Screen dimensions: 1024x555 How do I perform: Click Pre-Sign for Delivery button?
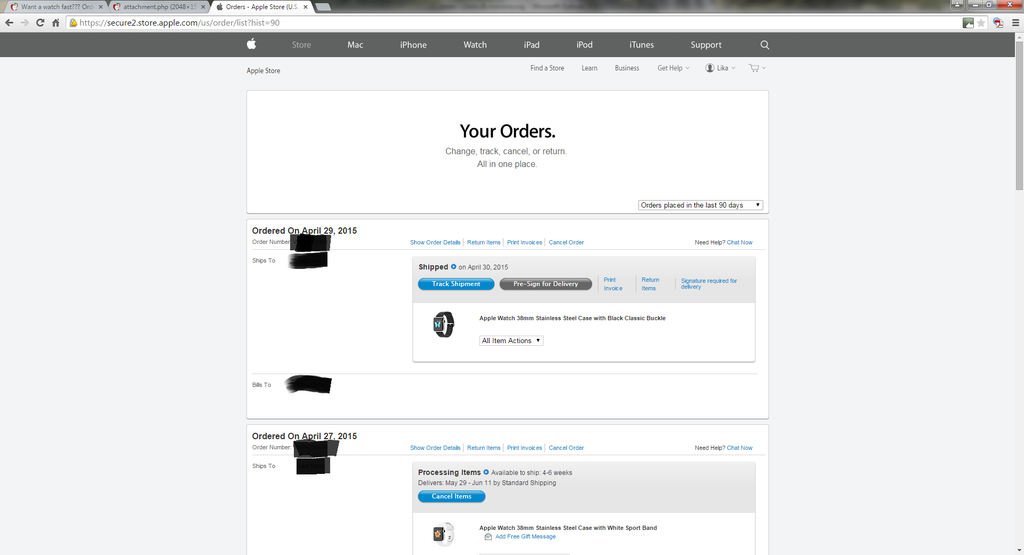point(545,284)
